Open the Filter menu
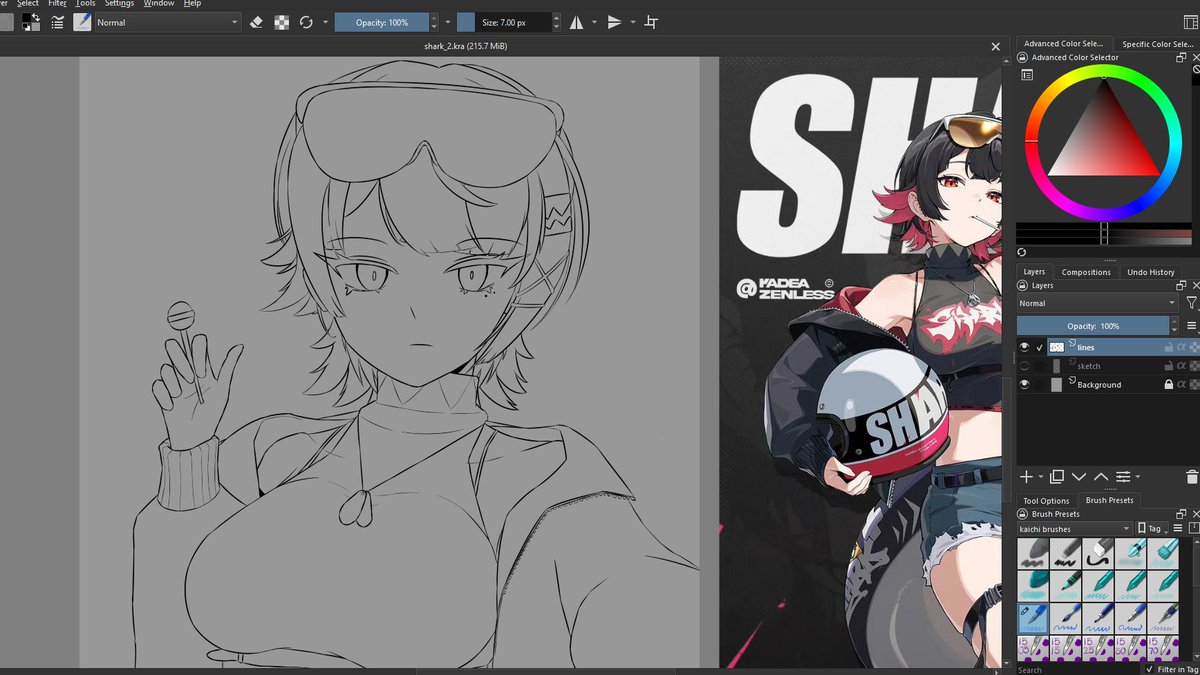Screen dimensions: 1200x675 coord(57,4)
